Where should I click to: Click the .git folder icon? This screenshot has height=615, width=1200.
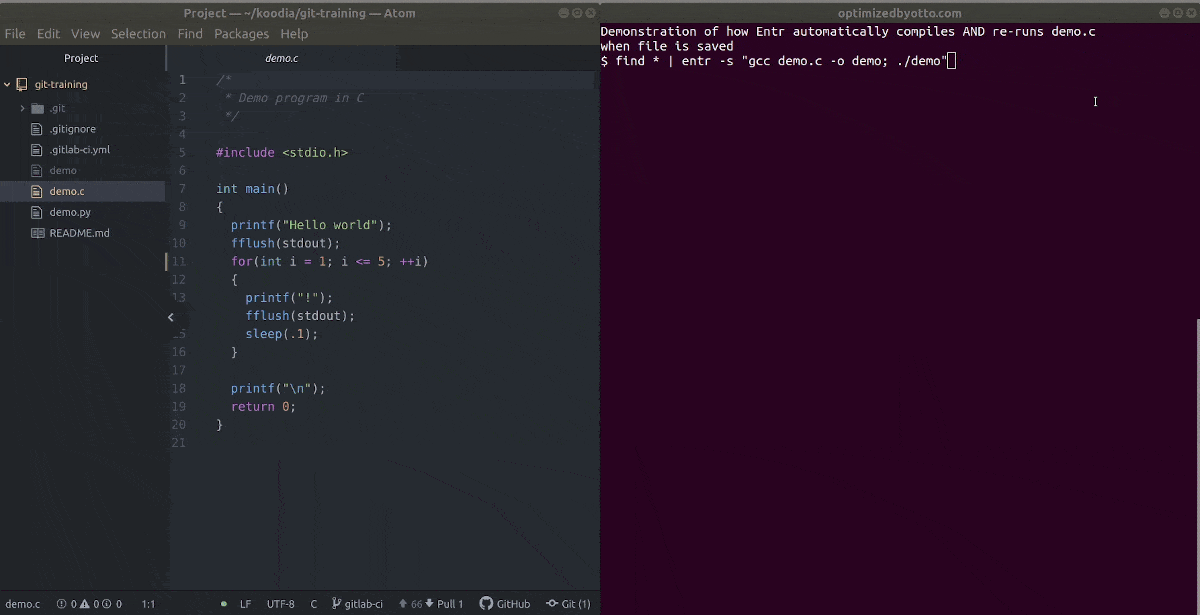tap(38, 108)
